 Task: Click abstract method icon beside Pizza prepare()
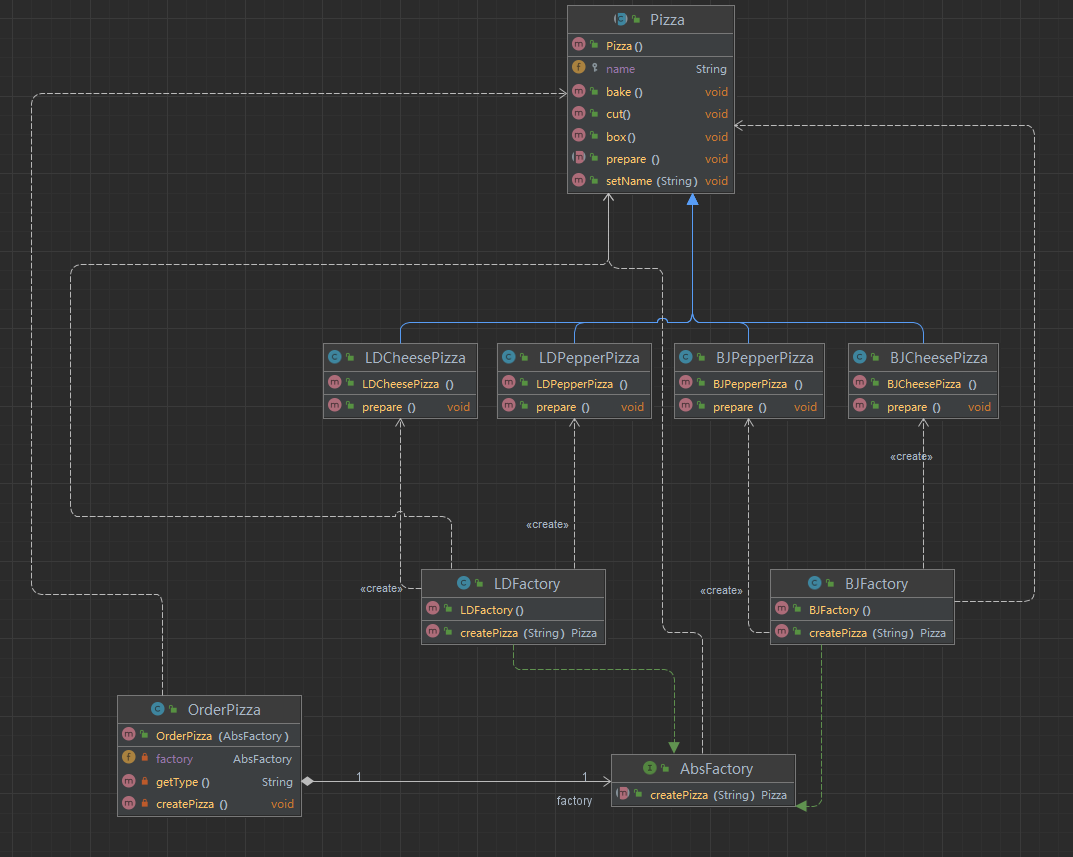(579, 157)
